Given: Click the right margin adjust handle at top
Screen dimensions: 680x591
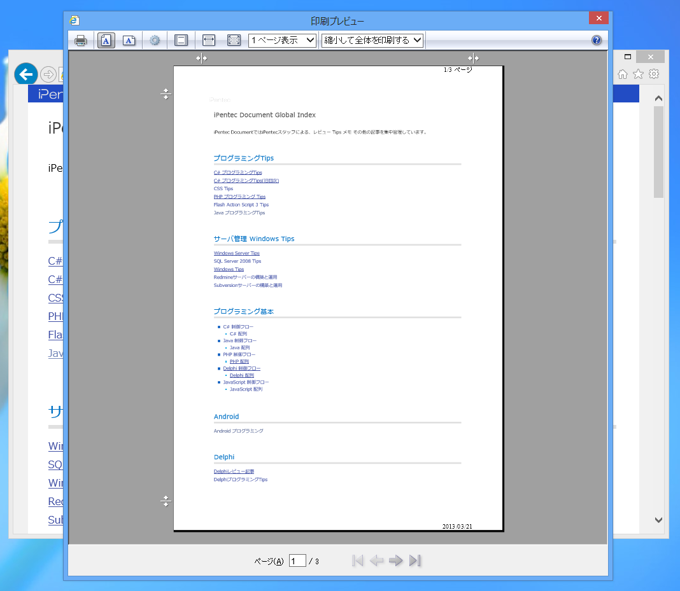Looking at the screenshot, I should [x=473, y=58].
